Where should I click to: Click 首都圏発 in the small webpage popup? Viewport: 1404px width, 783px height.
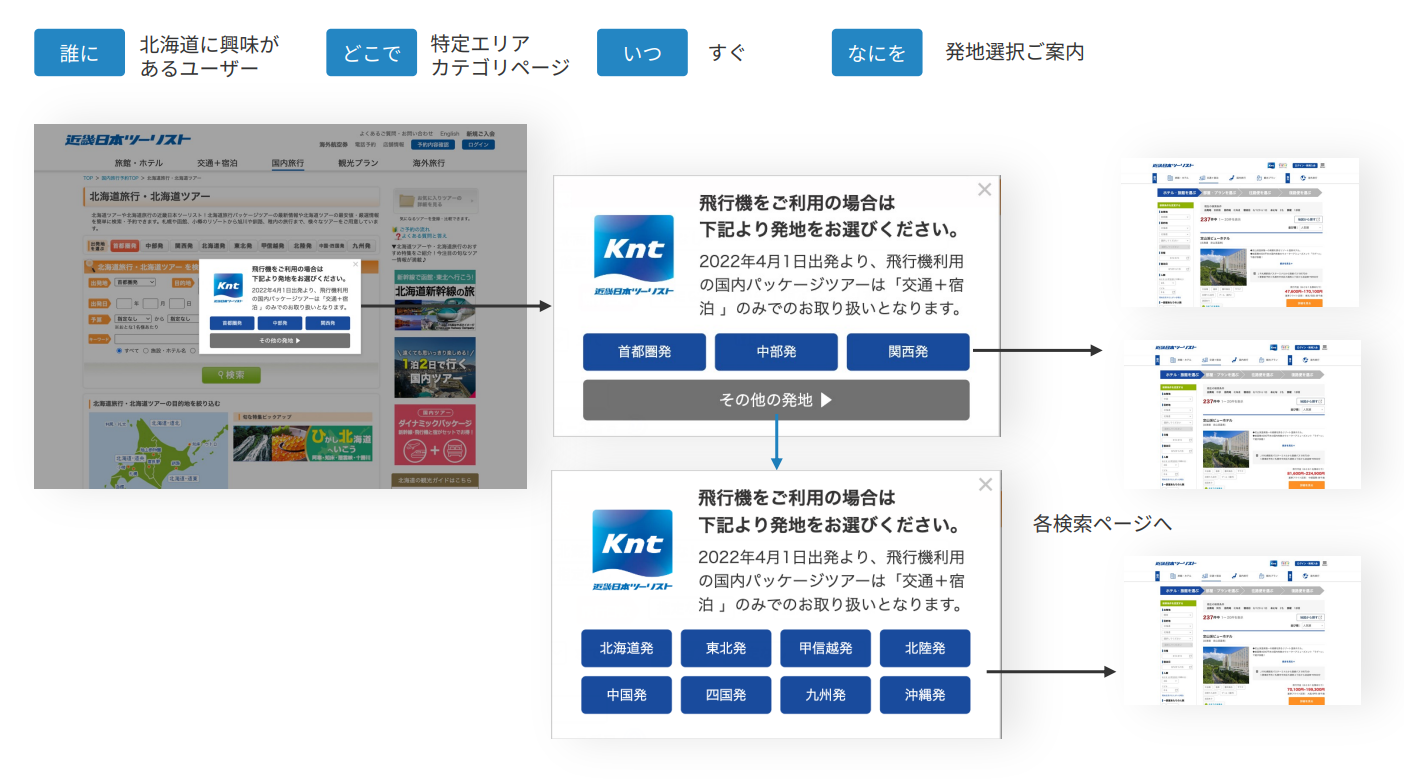[232, 324]
